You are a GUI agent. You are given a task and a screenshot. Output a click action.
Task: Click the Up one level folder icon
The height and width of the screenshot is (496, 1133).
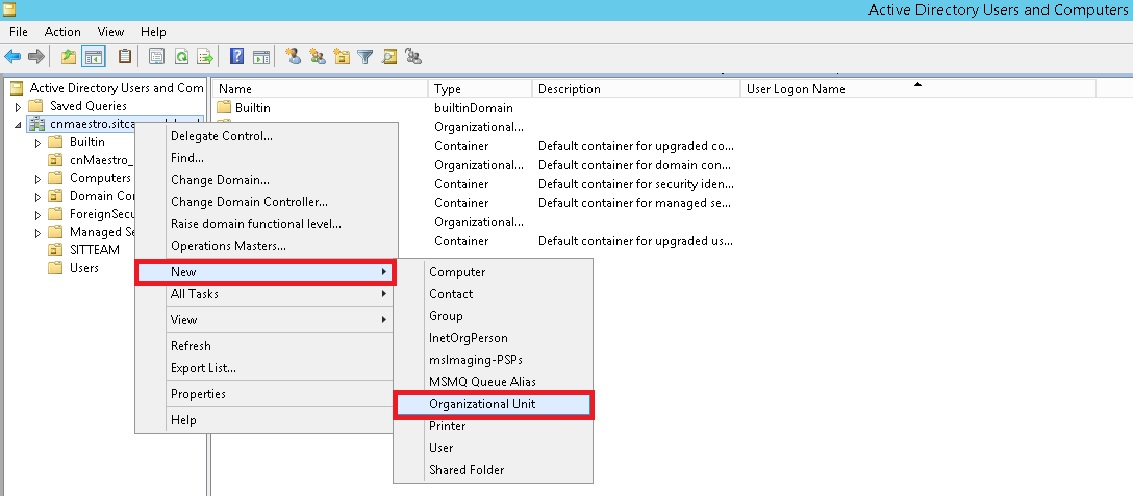click(x=68, y=57)
